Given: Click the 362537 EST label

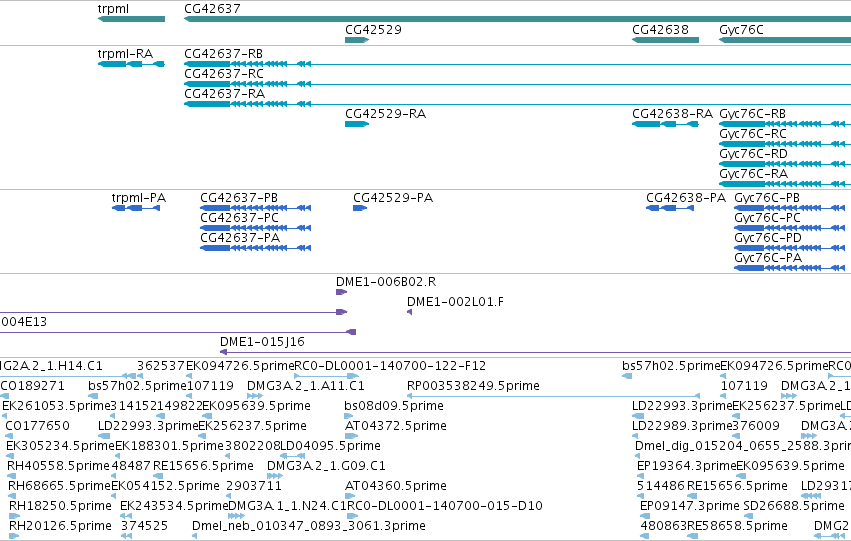Looking at the screenshot, I should point(161,366).
